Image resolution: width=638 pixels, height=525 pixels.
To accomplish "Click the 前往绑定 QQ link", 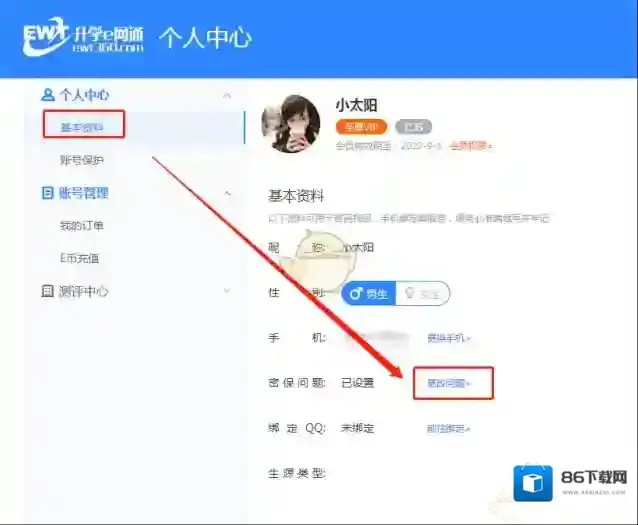I will coord(448,429).
